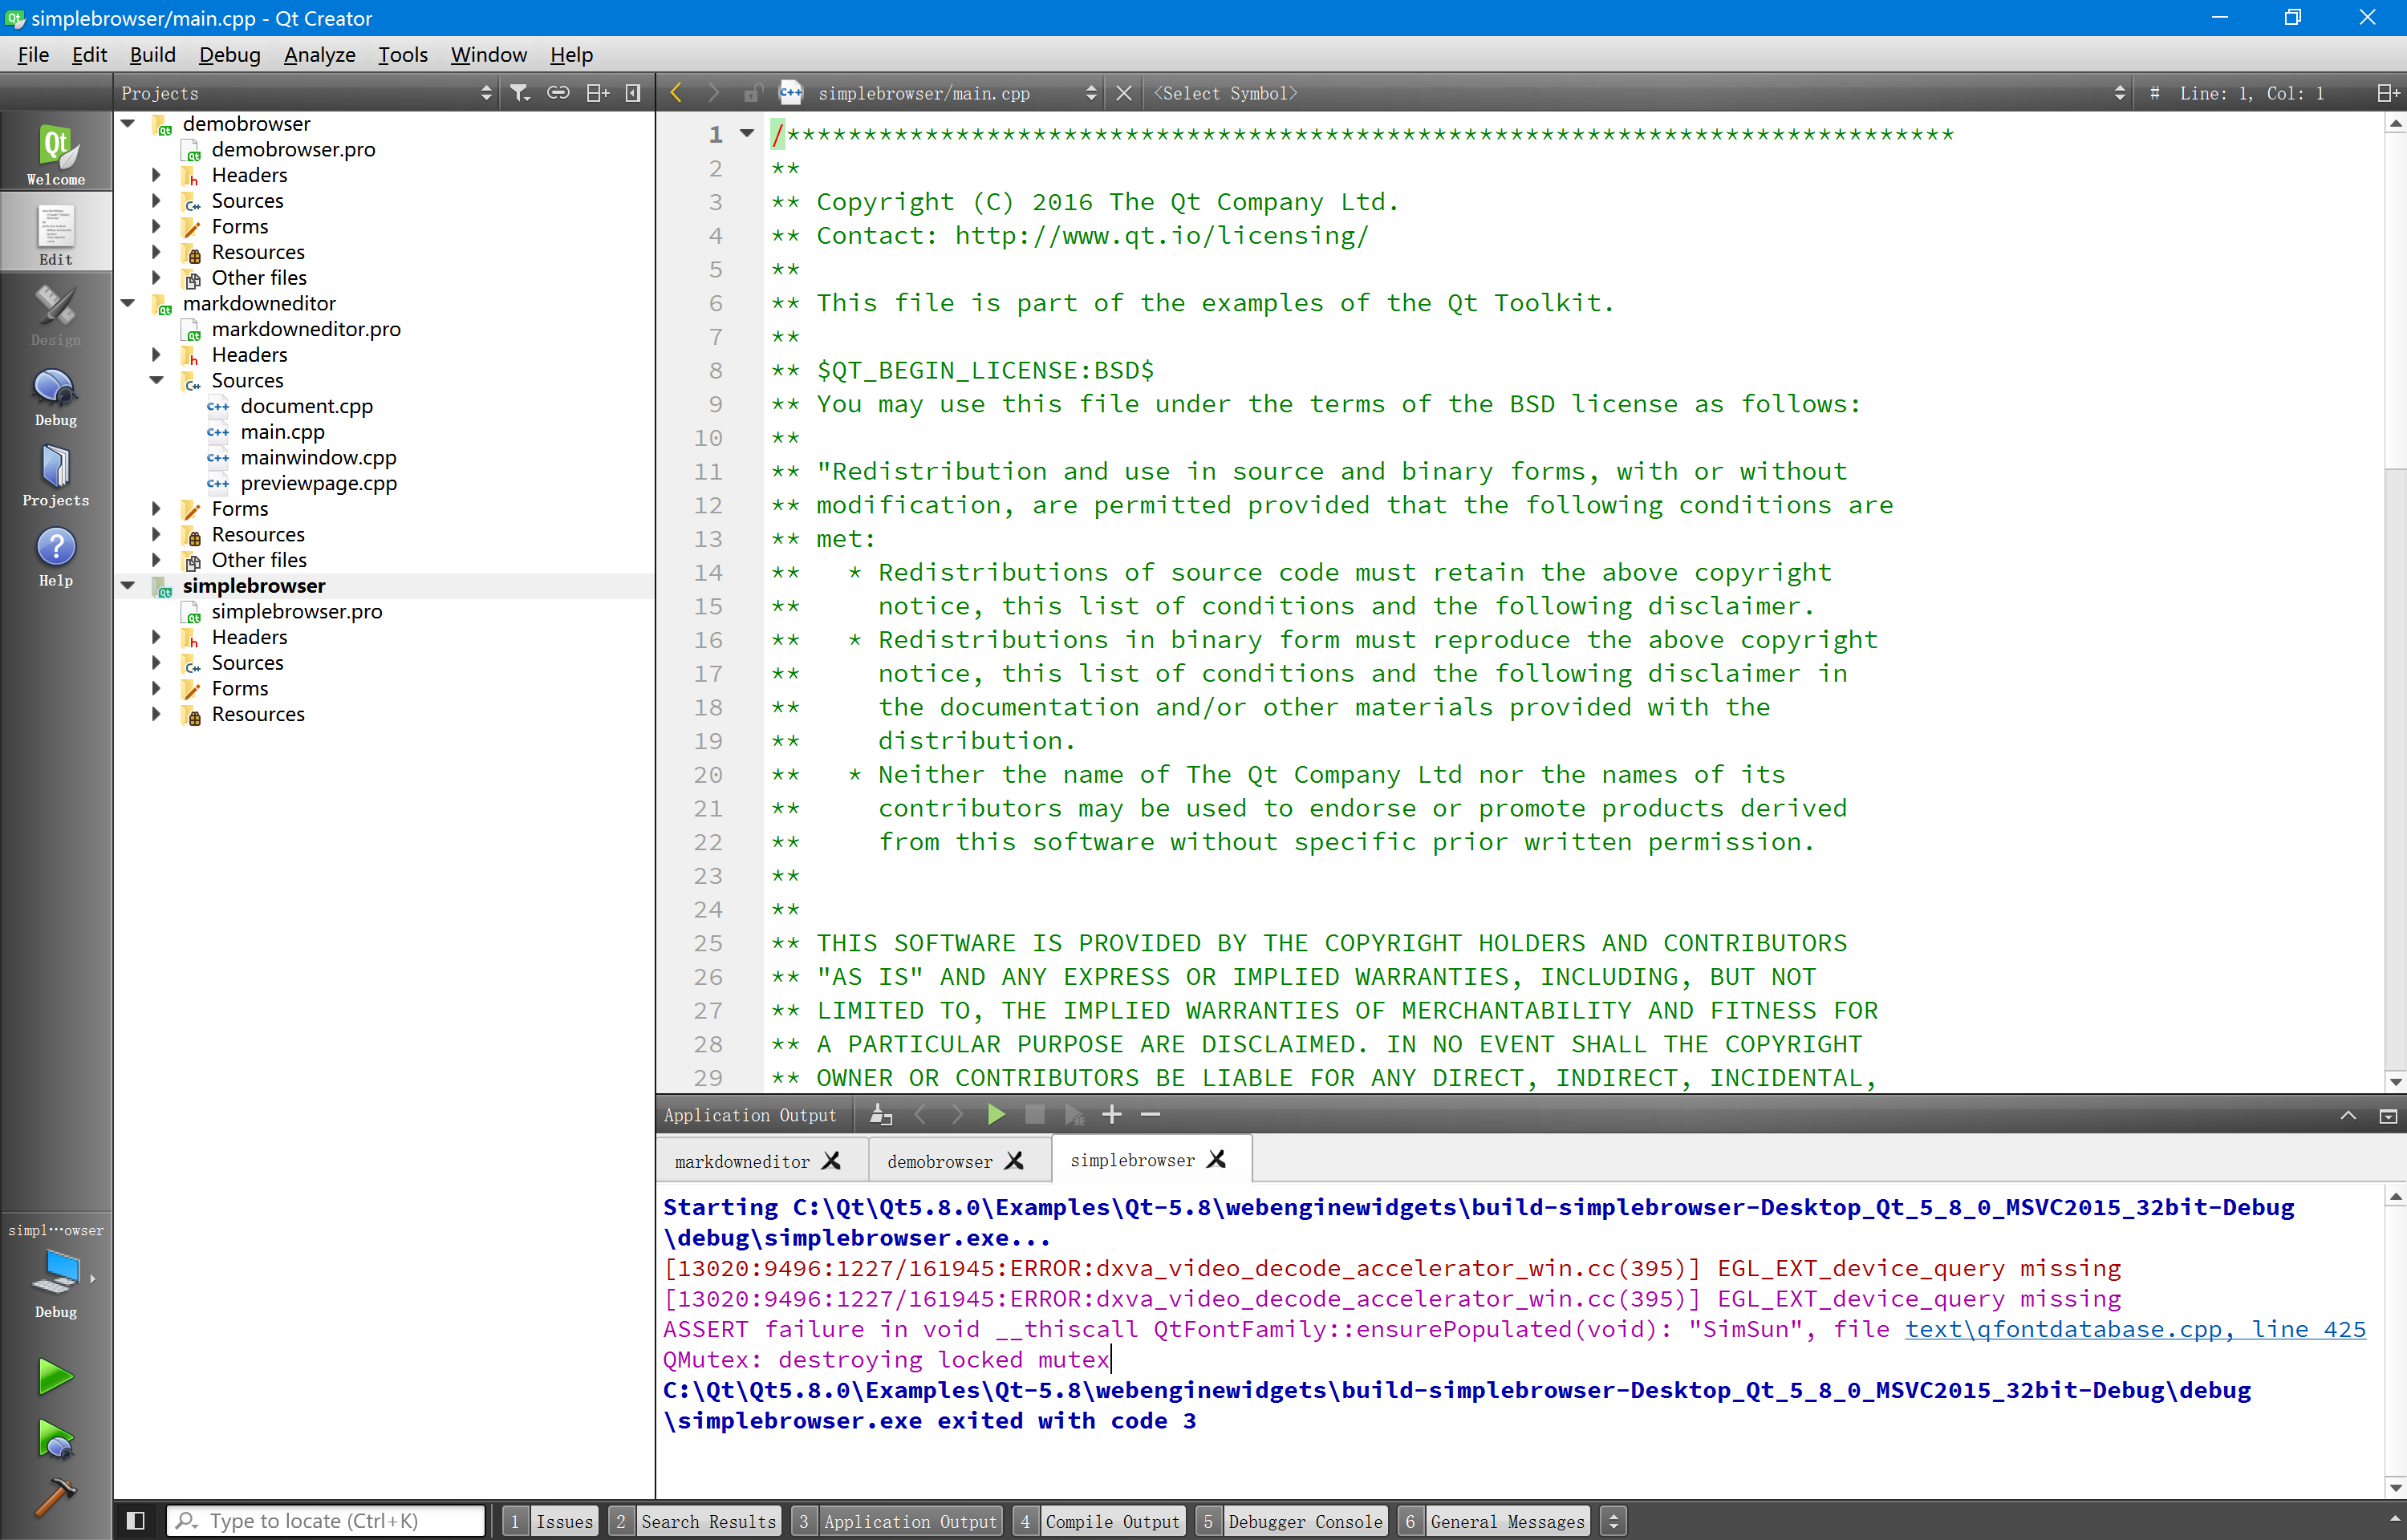Open the General Messages pane
This screenshot has width=2407, height=1540.
point(1495,1521)
